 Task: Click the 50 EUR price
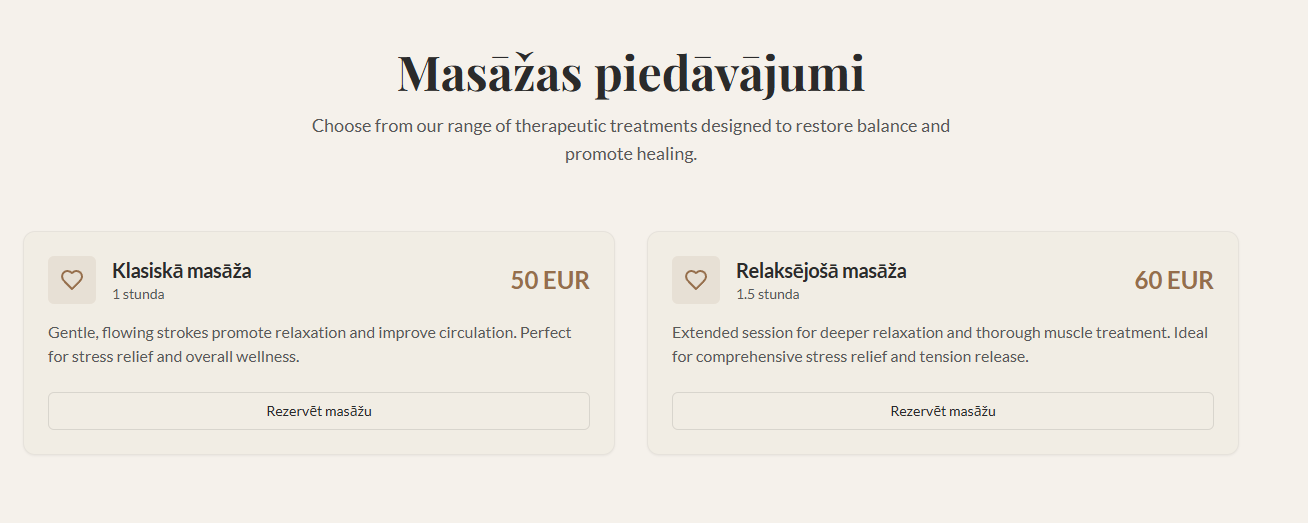coord(550,280)
